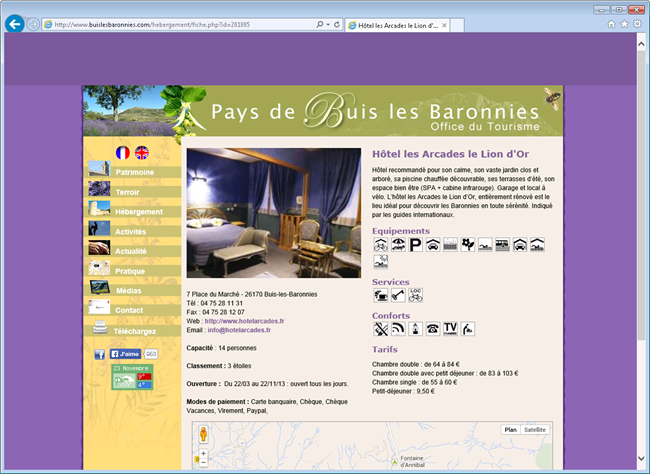Switch site language to French flag
The height and width of the screenshot is (474, 650).
[x=123, y=153]
